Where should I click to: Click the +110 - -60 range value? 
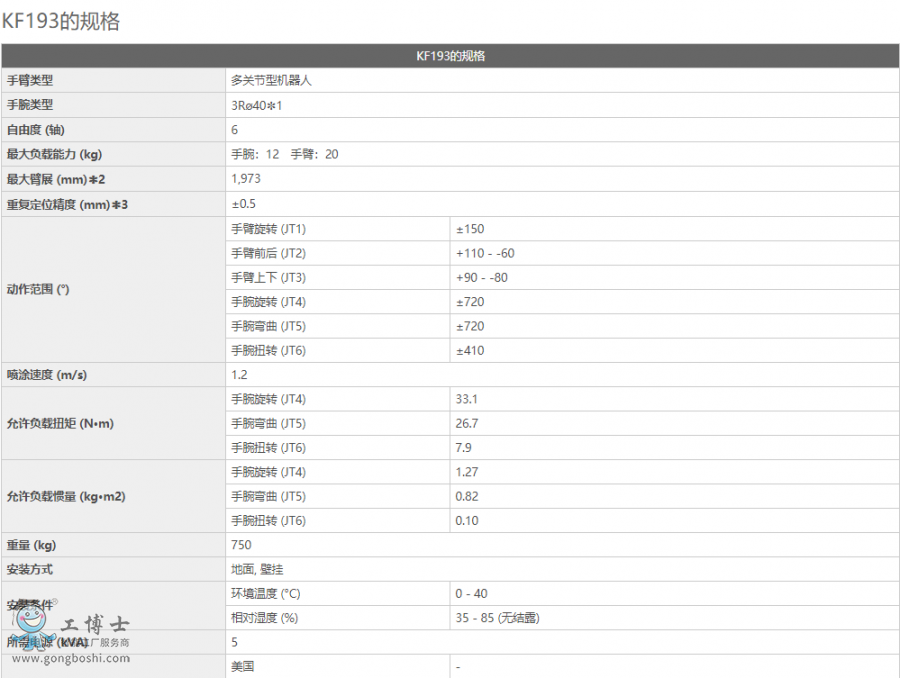point(485,253)
